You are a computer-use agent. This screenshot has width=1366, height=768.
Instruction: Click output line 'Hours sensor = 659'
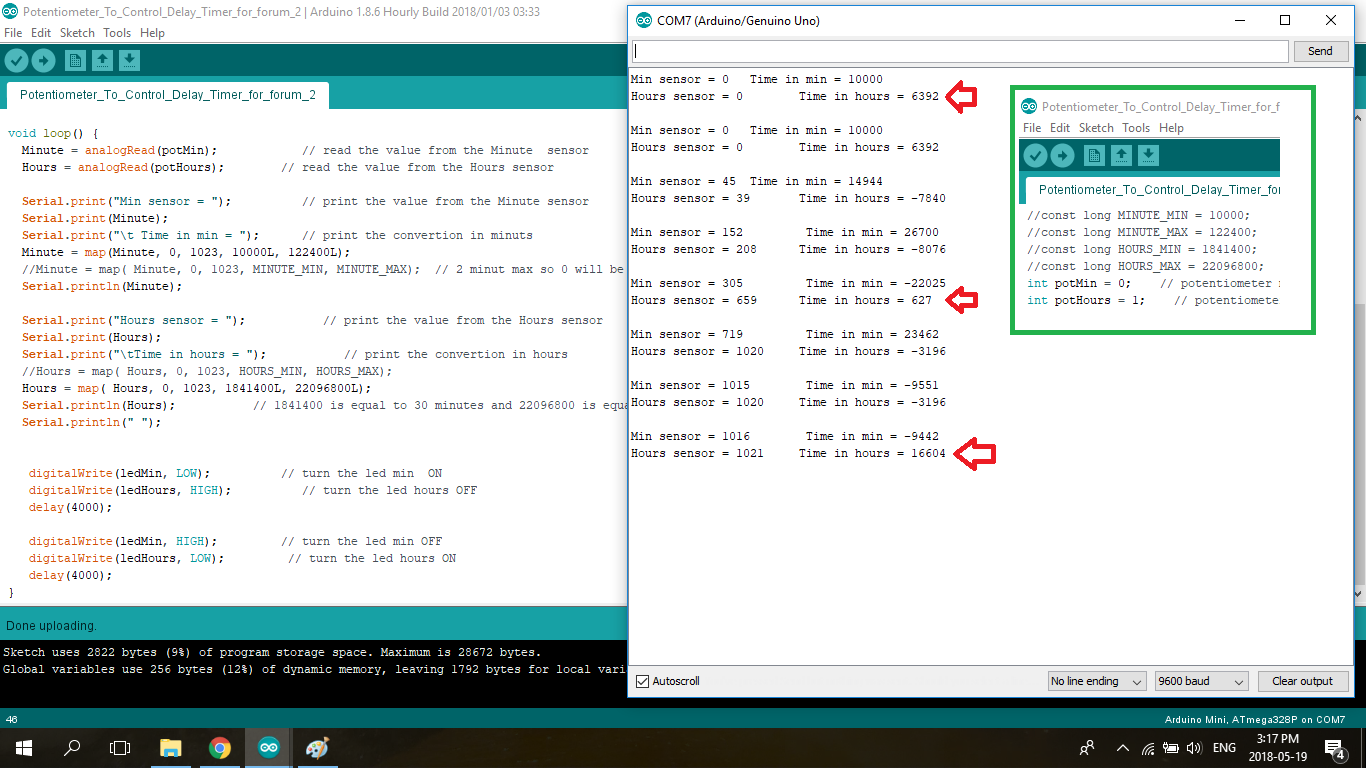pyautogui.click(x=694, y=300)
